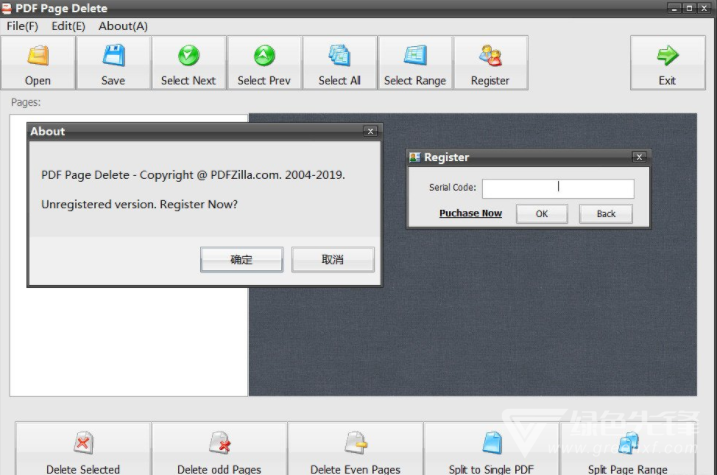Image resolution: width=717 pixels, height=475 pixels.
Task: Click the Save floppy disk icon
Action: pos(113,55)
